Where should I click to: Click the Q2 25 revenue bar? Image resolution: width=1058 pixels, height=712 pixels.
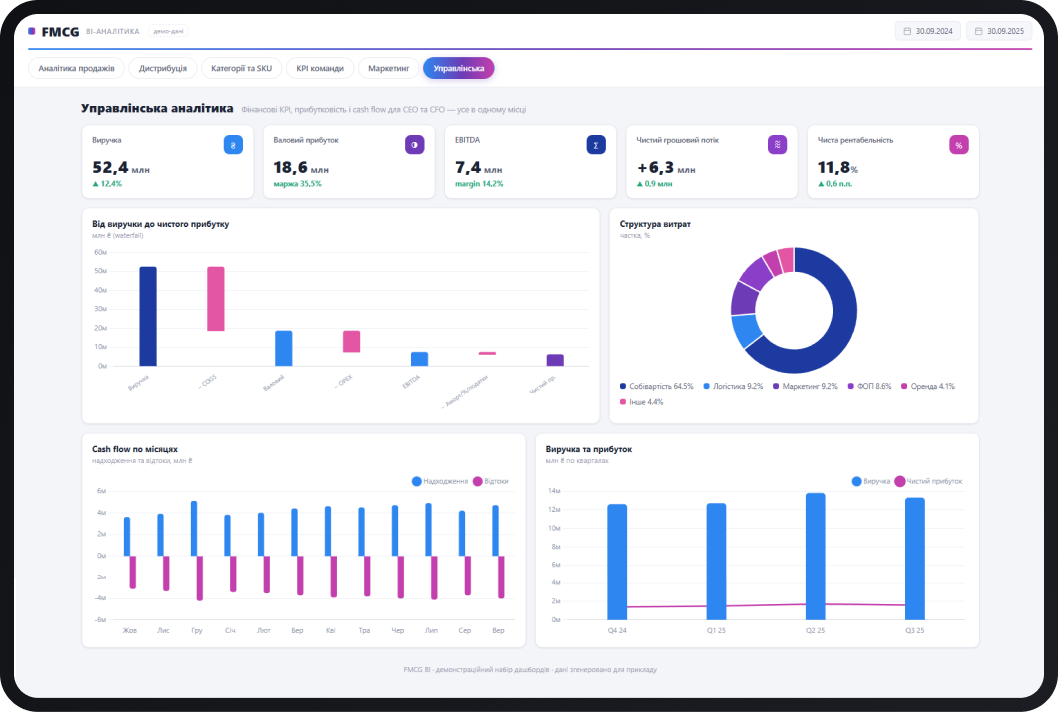pos(816,556)
